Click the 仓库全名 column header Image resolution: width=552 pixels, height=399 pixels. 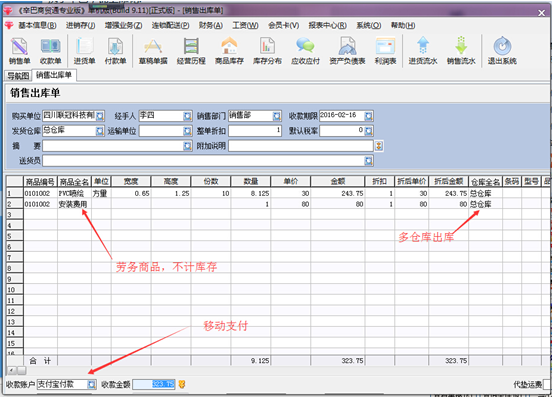coord(485,181)
